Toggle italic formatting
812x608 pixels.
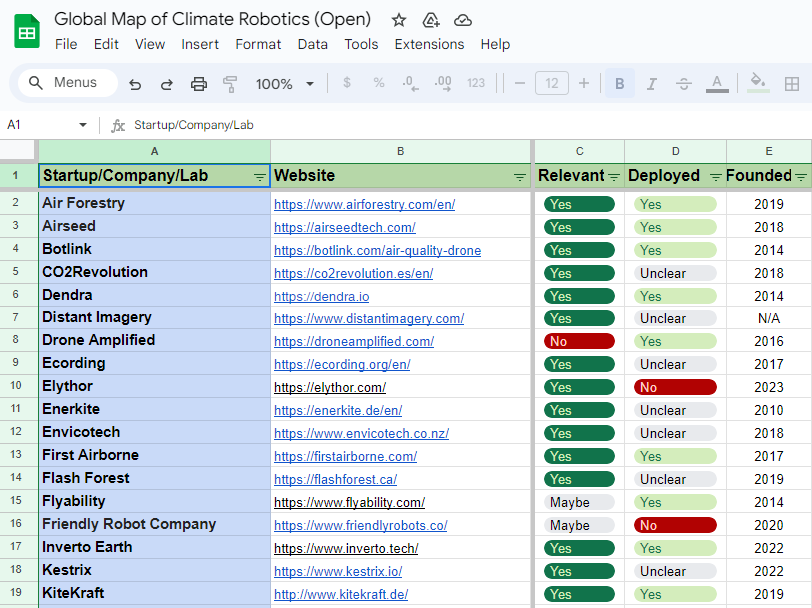click(651, 83)
